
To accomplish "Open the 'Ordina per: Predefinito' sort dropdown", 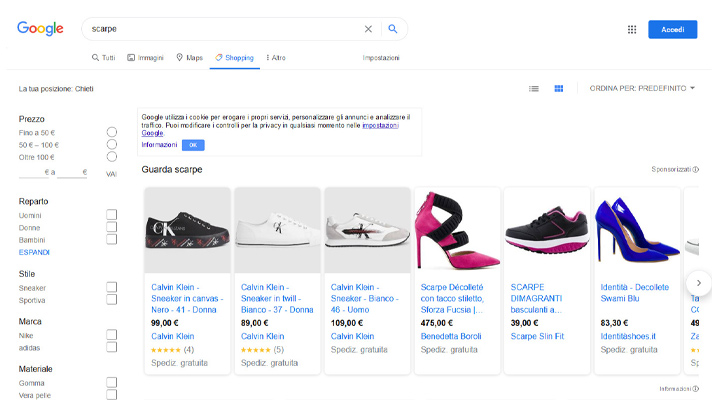I will [642, 88].
